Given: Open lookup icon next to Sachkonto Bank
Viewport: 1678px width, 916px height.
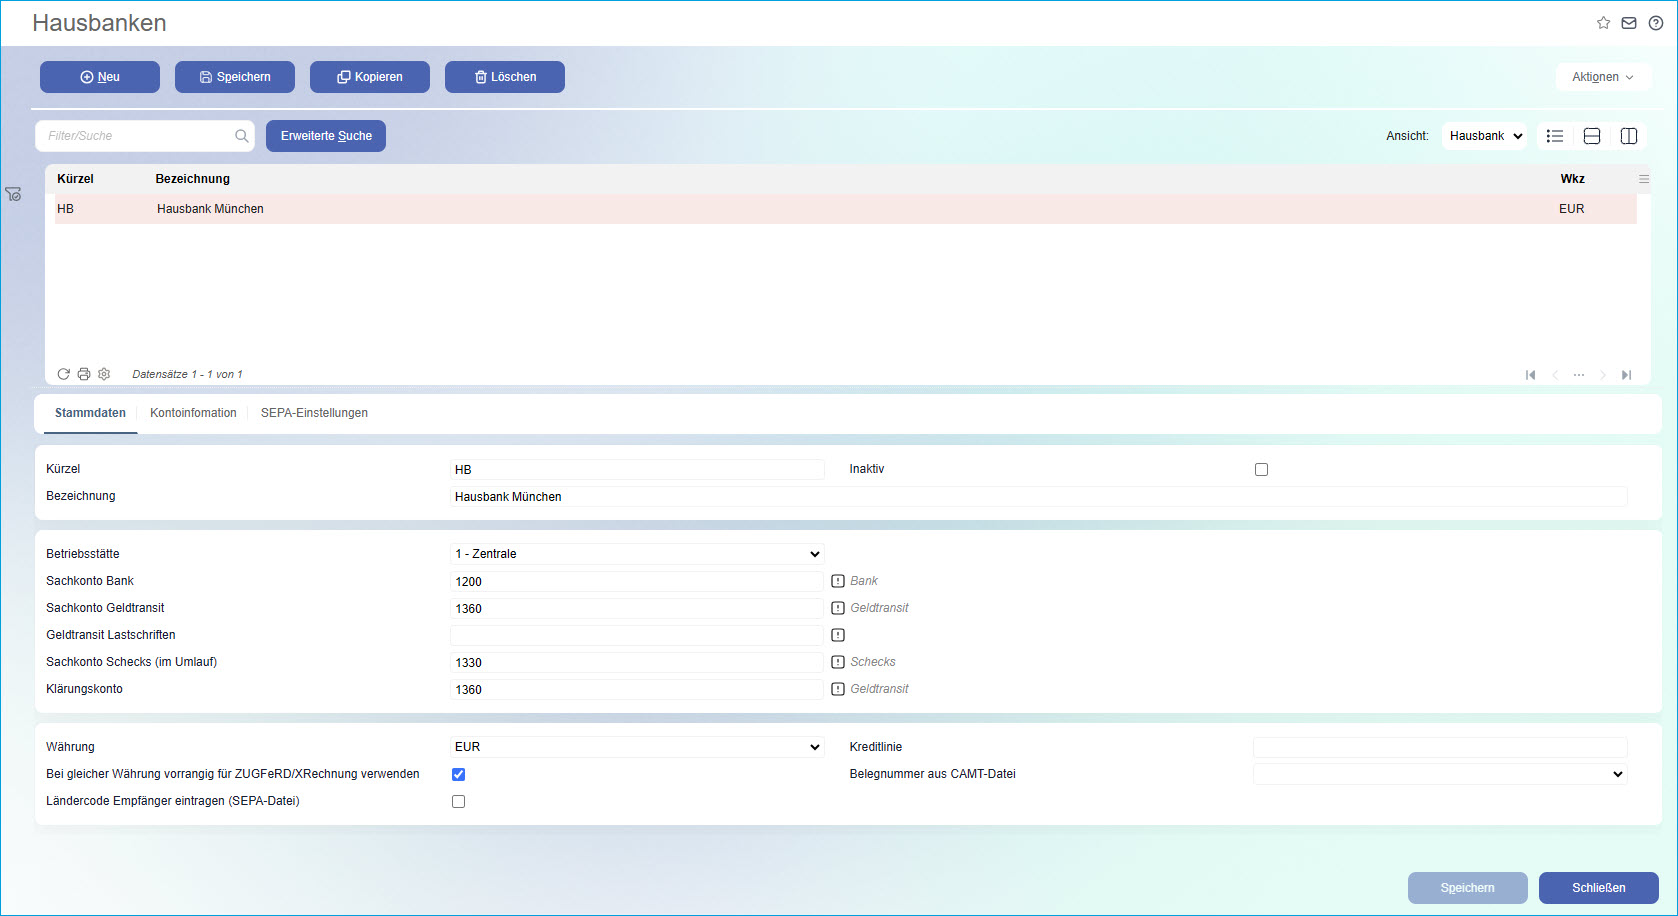Looking at the screenshot, I should point(838,581).
